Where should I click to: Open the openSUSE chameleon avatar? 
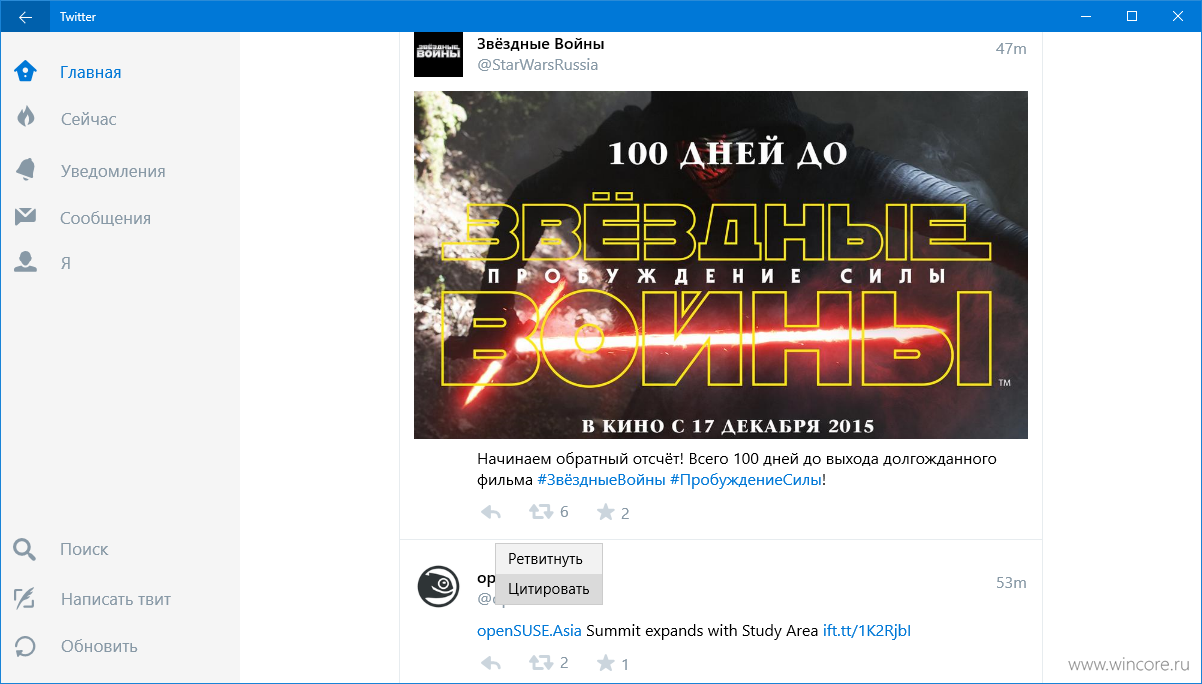[438, 587]
